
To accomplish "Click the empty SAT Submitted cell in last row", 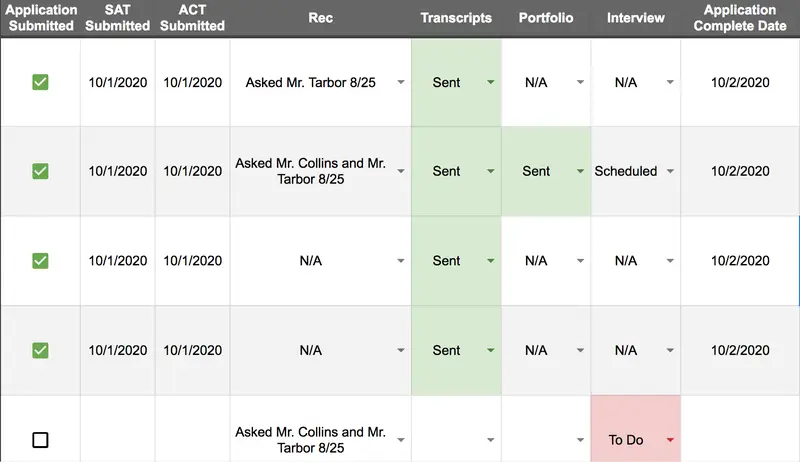I will coord(117,440).
